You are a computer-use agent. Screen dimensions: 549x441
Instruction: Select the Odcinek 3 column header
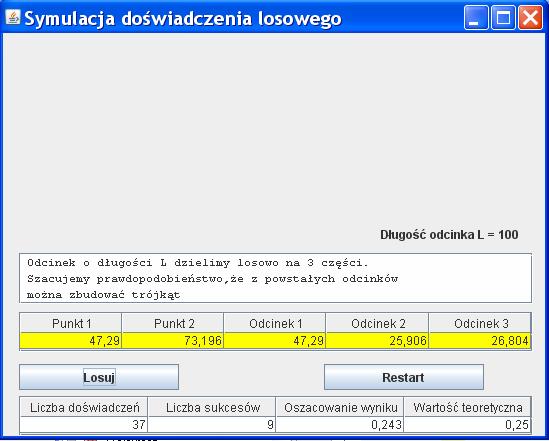point(480,323)
